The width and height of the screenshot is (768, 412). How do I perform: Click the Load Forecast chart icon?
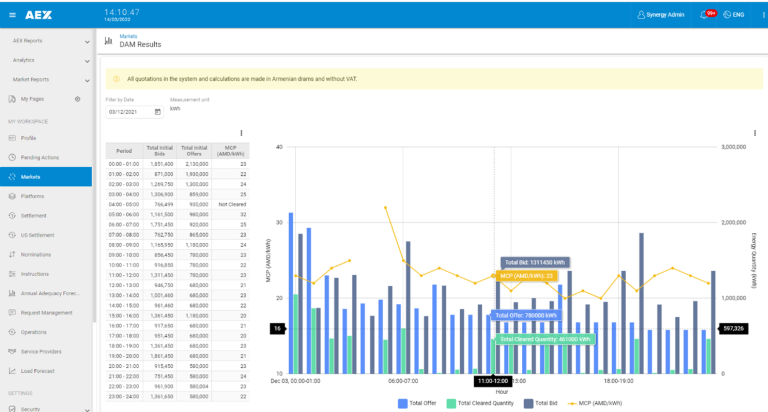tap(12, 371)
